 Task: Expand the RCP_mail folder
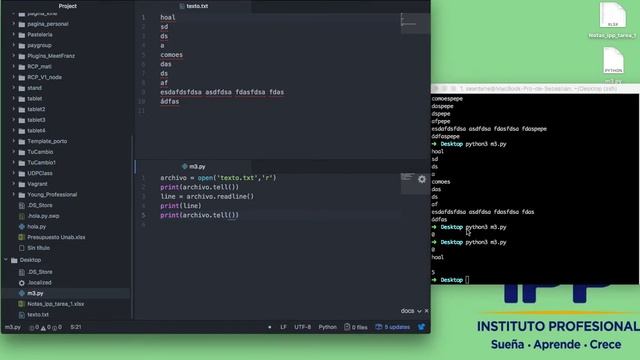[x=39, y=67]
